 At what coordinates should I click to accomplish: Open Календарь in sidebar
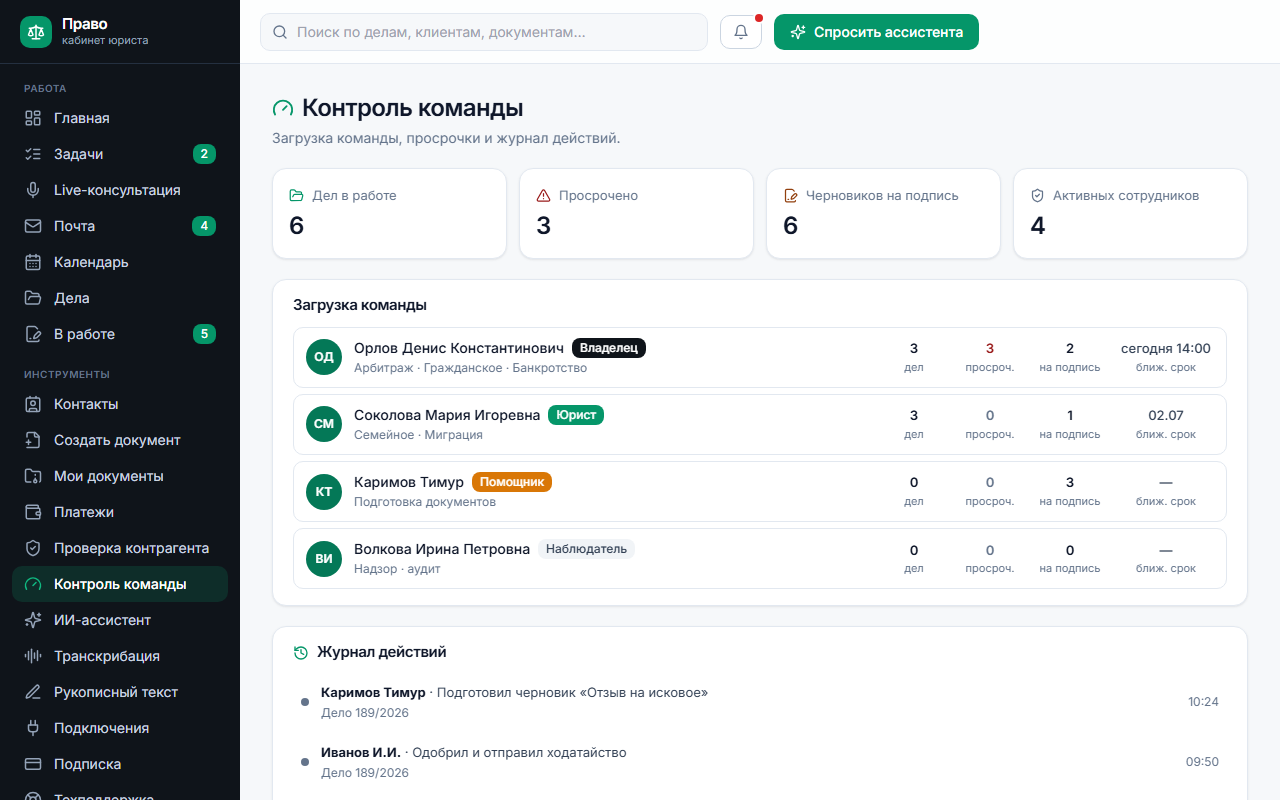click(120, 262)
